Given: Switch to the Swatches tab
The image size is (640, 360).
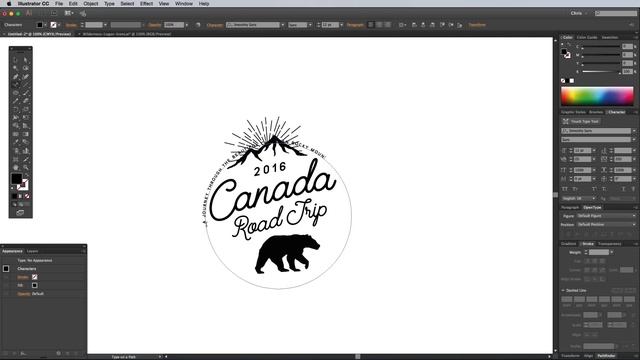Looking at the screenshot, I should tap(610, 38).
